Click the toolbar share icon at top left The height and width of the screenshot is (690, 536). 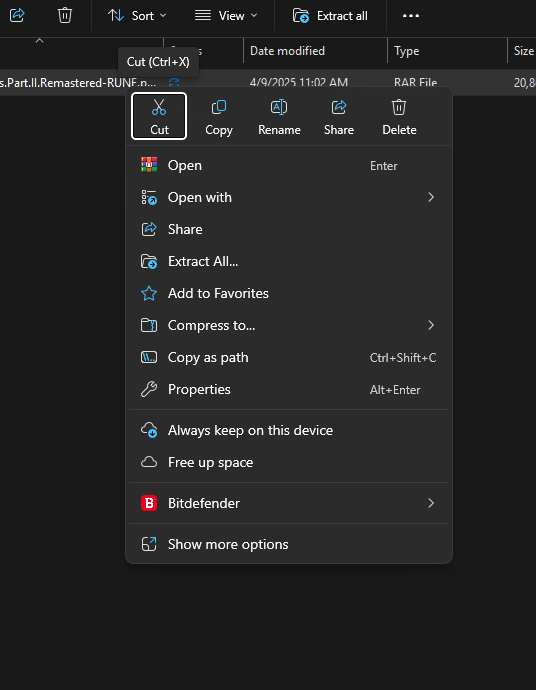(17, 15)
